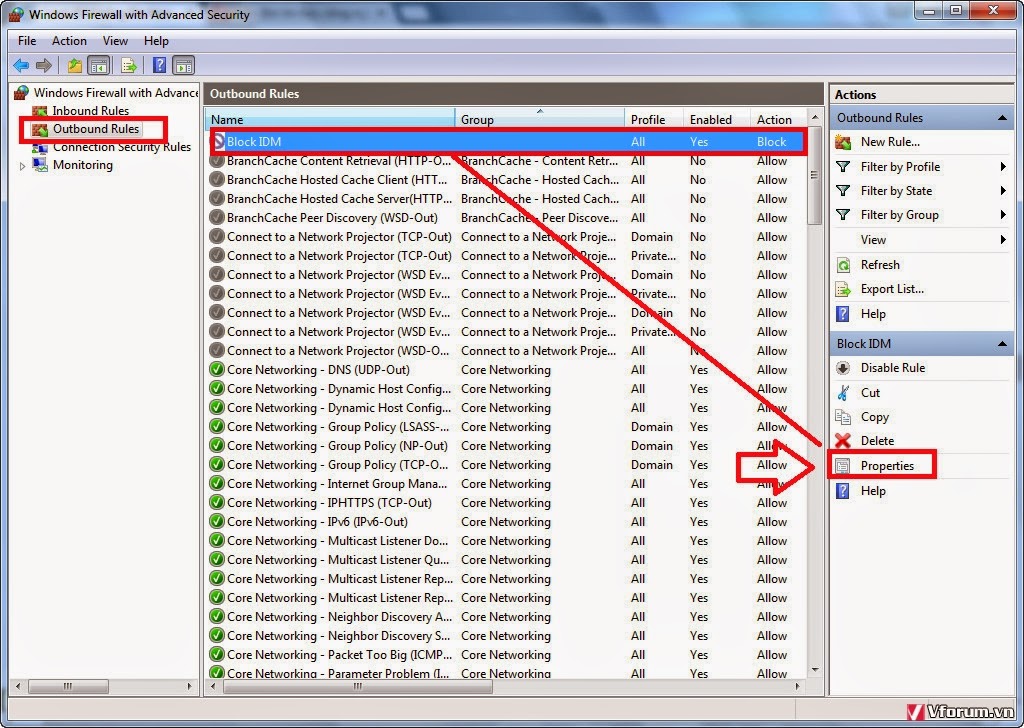Click the red Delete X icon
This screenshot has height=728, width=1024.
pos(843,441)
